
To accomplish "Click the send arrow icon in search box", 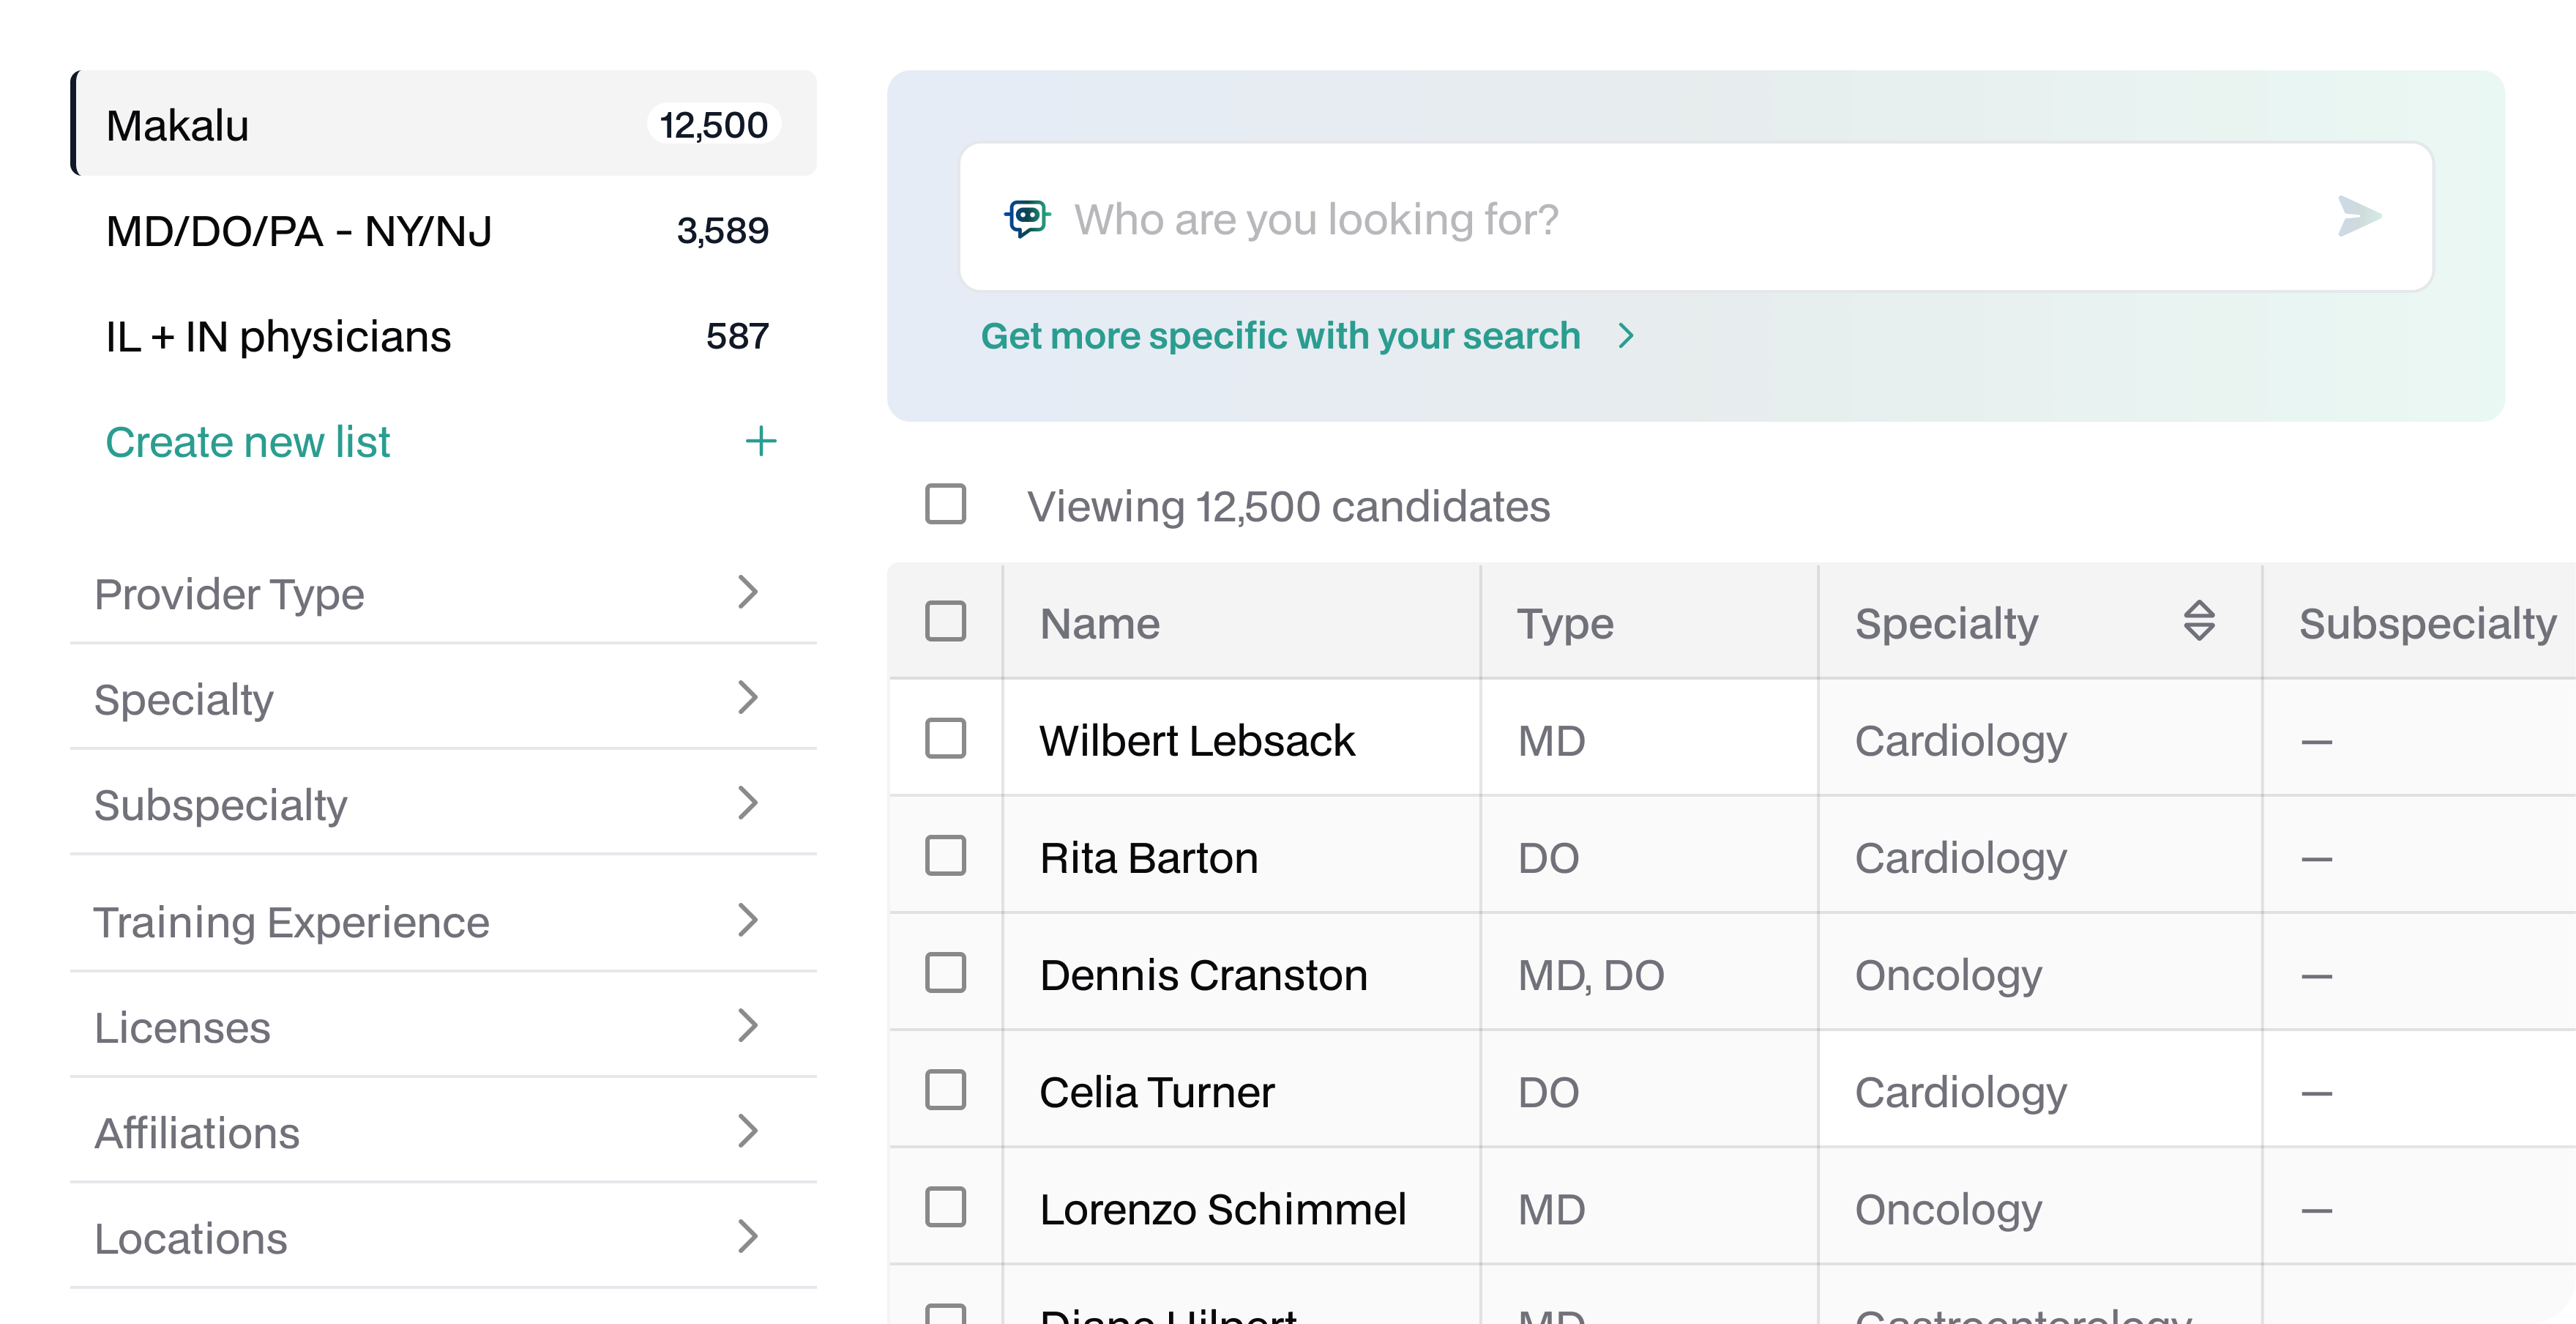I will pyautogui.click(x=2359, y=217).
